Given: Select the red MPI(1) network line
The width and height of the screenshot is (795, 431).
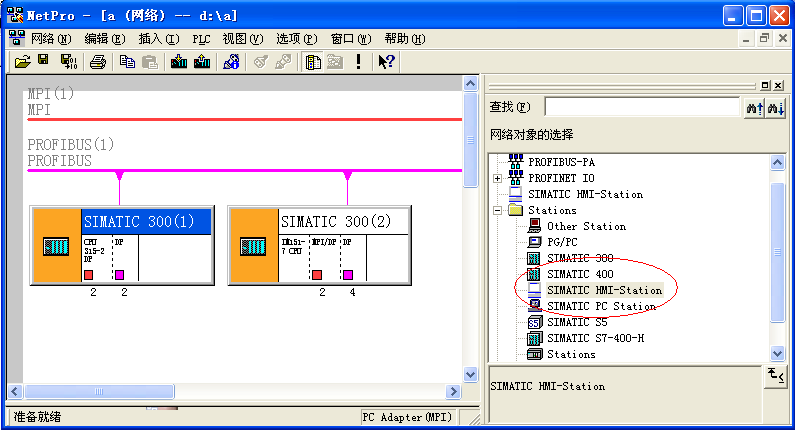Looking at the screenshot, I should (x=244, y=120).
